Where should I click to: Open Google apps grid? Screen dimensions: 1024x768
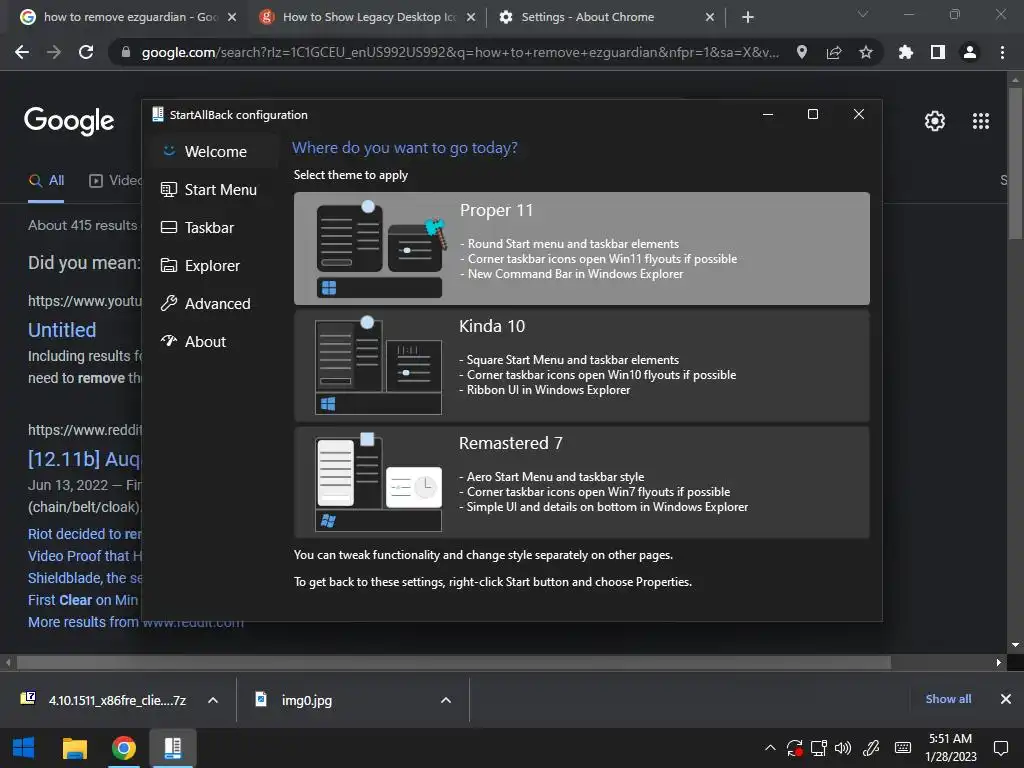(x=981, y=121)
